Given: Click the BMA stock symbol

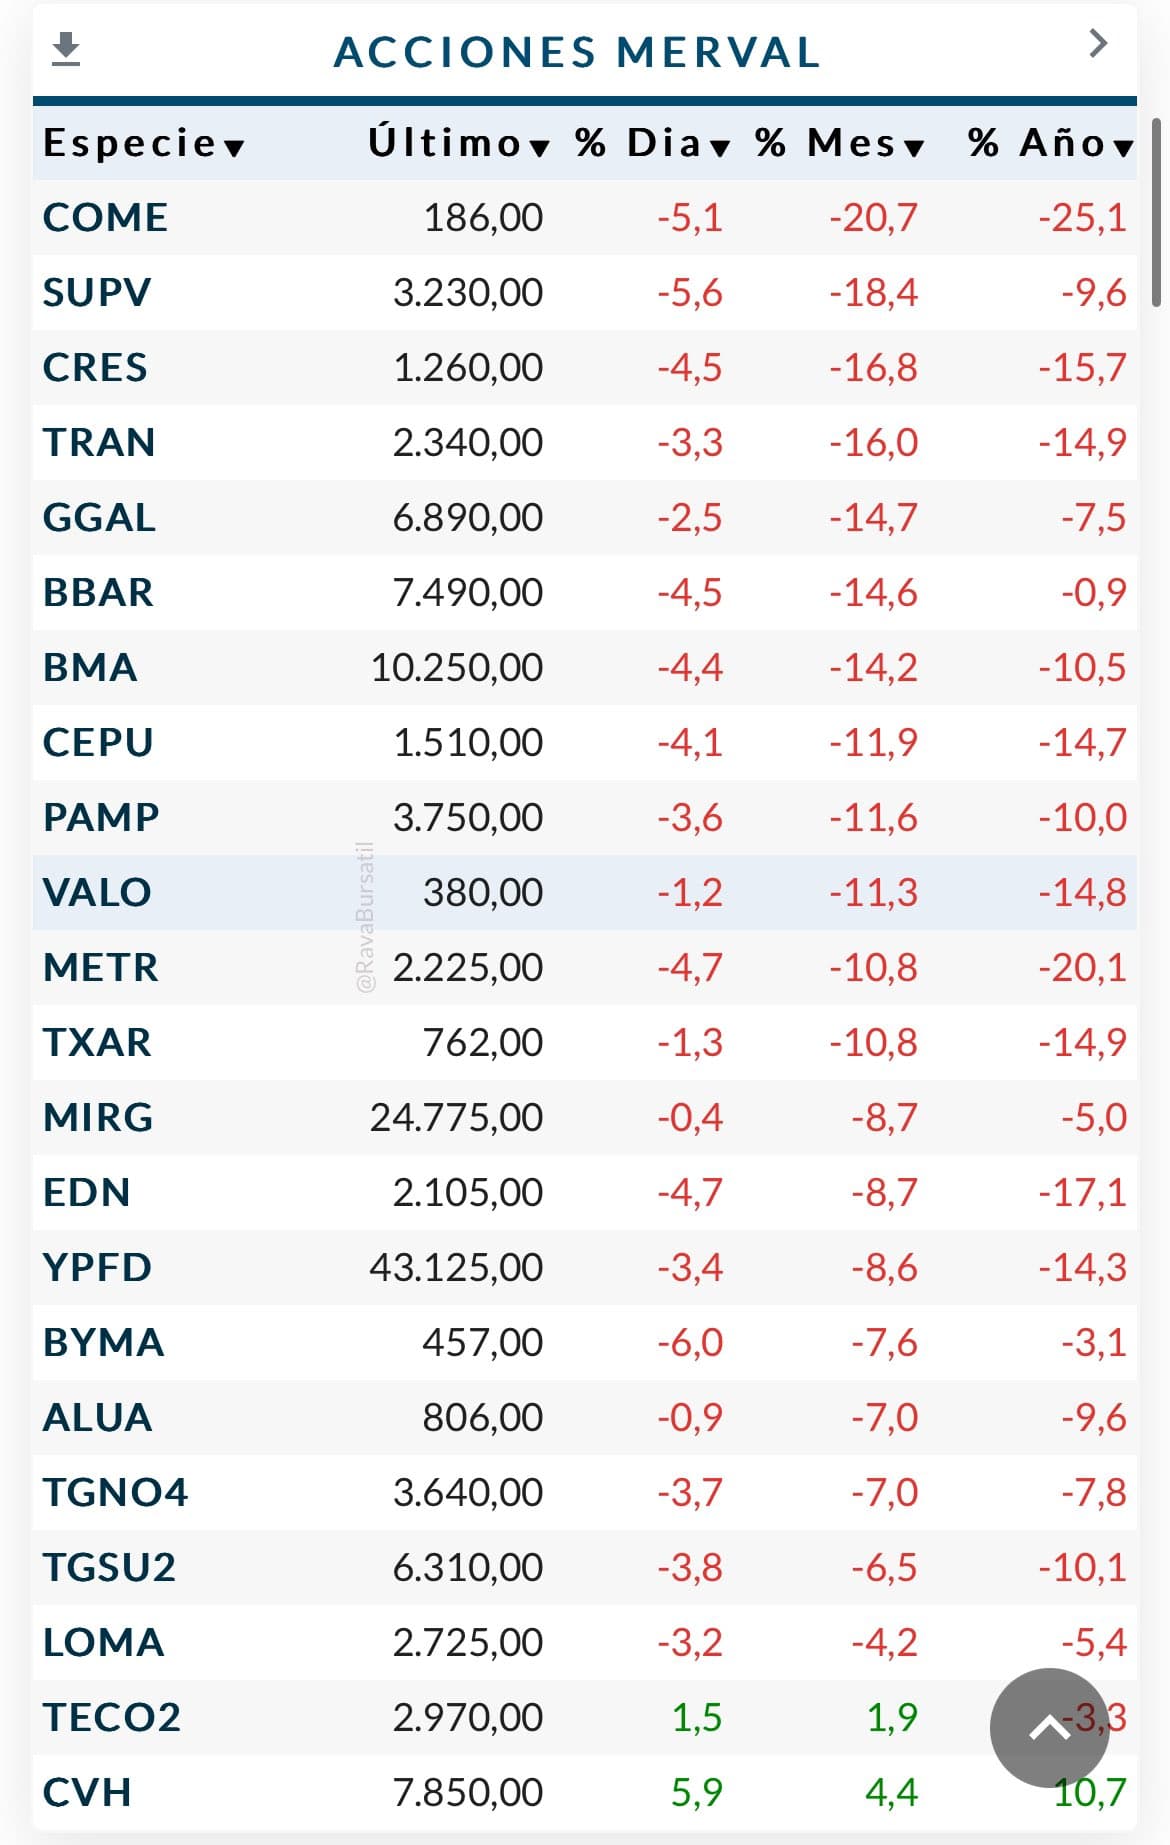Looking at the screenshot, I should (90, 667).
